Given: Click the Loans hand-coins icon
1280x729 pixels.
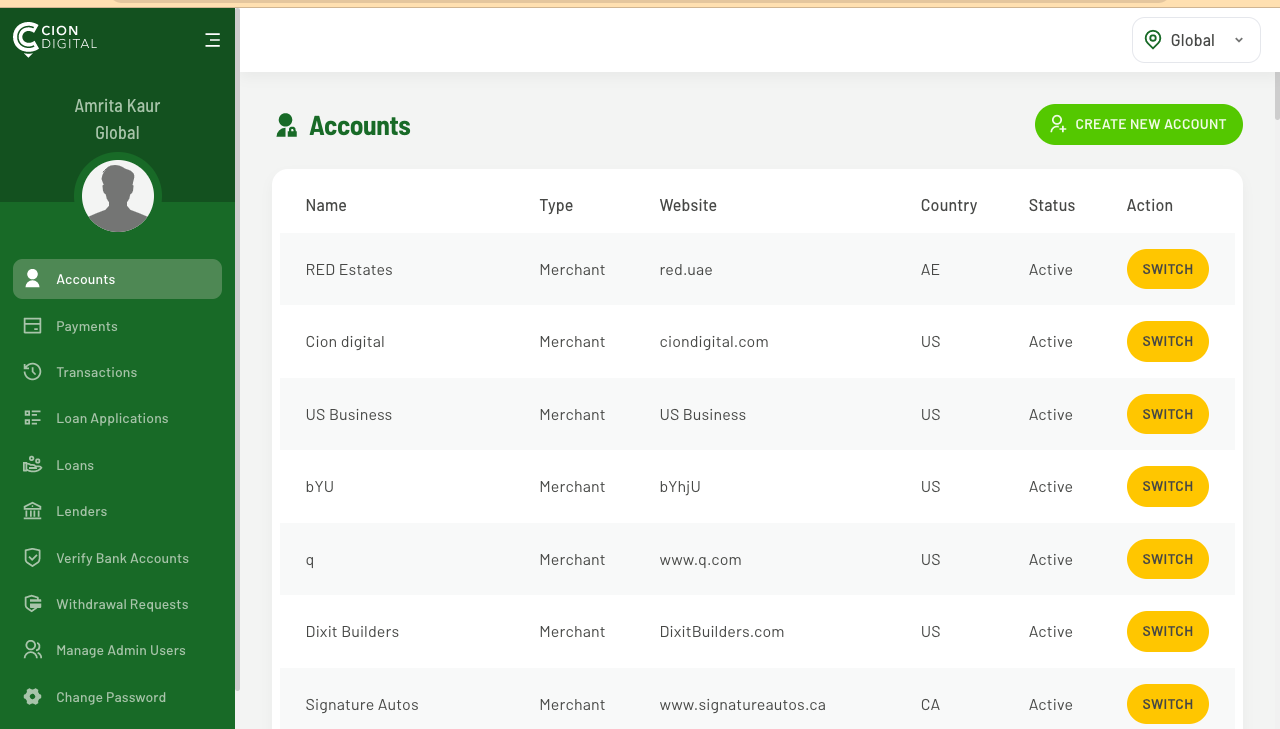Looking at the screenshot, I should 33,465.
